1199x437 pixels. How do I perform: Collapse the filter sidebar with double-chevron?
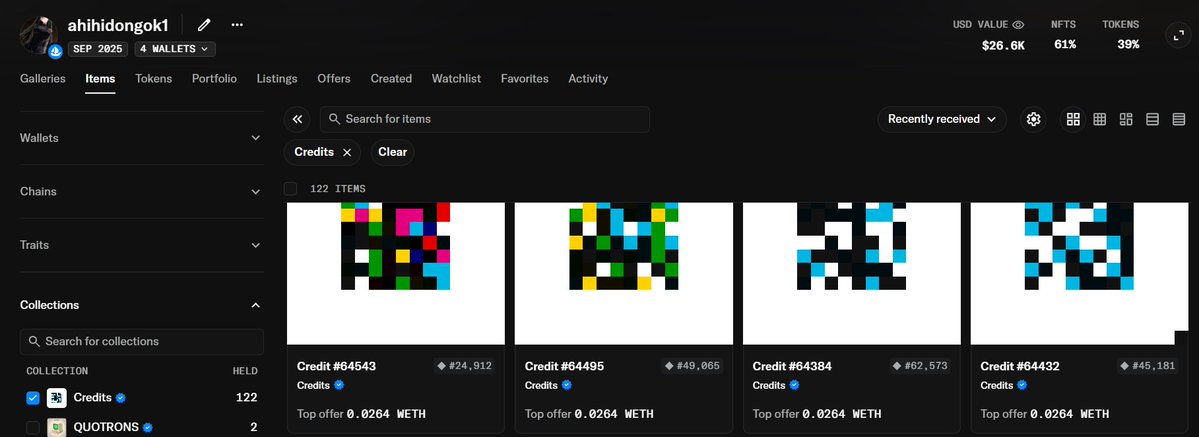click(297, 119)
